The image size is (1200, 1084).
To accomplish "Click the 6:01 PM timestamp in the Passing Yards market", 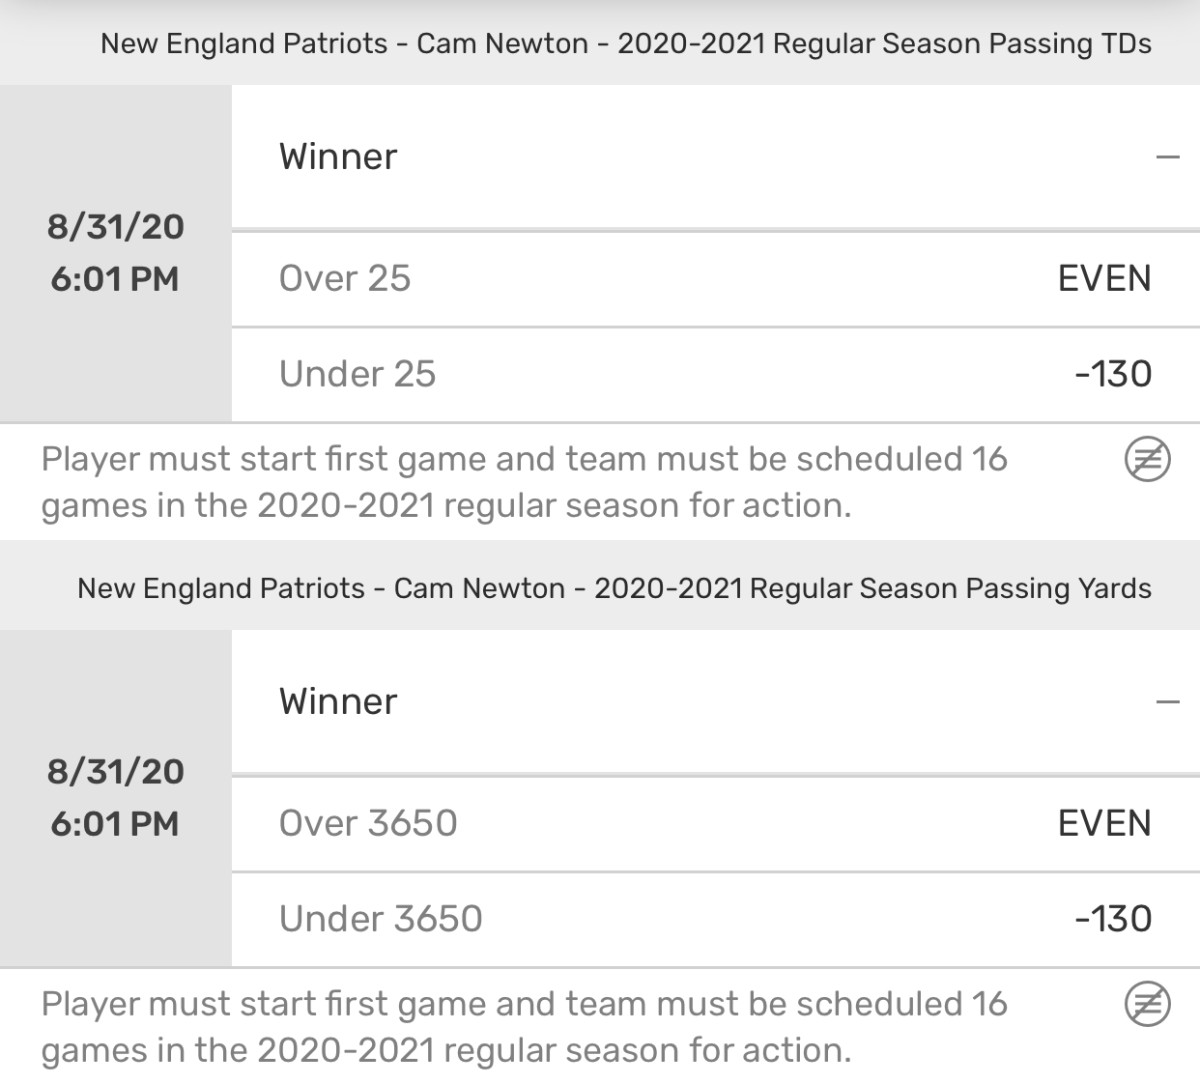I will 115,825.
